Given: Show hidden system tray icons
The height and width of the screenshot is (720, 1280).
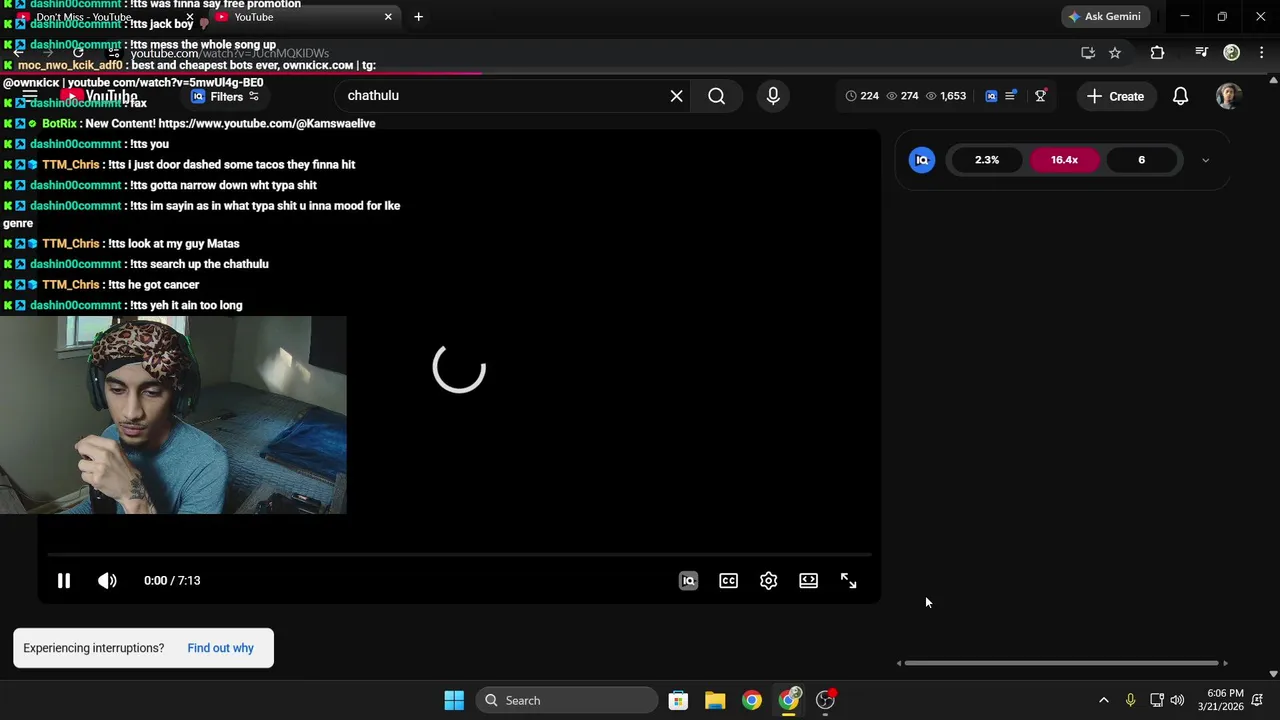Looking at the screenshot, I should (1104, 700).
